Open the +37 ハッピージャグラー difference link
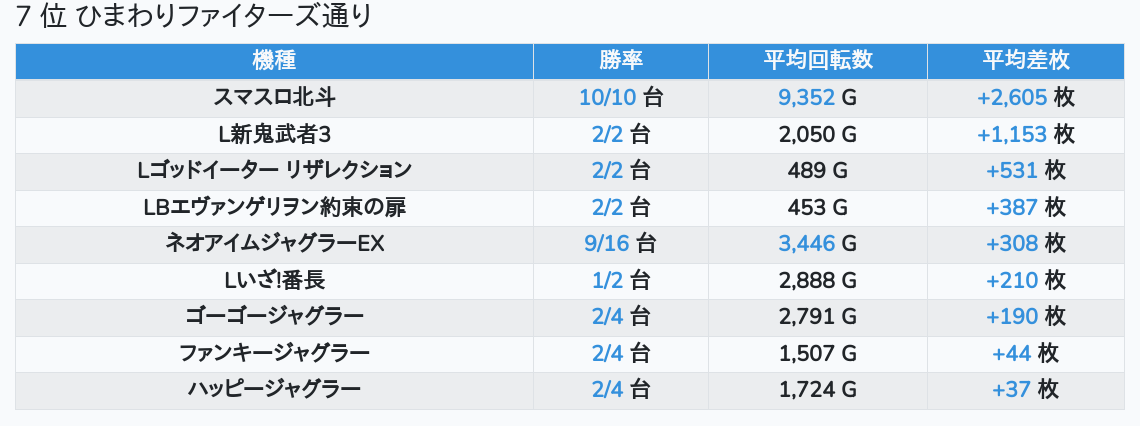Image resolution: width=1140 pixels, height=426 pixels. coord(1011,390)
